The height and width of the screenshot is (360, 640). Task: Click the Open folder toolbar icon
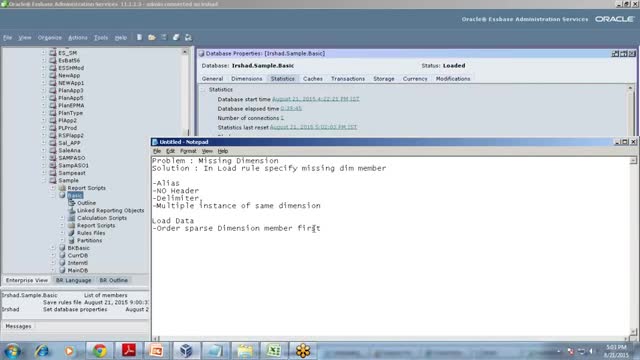click(x=152, y=37)
